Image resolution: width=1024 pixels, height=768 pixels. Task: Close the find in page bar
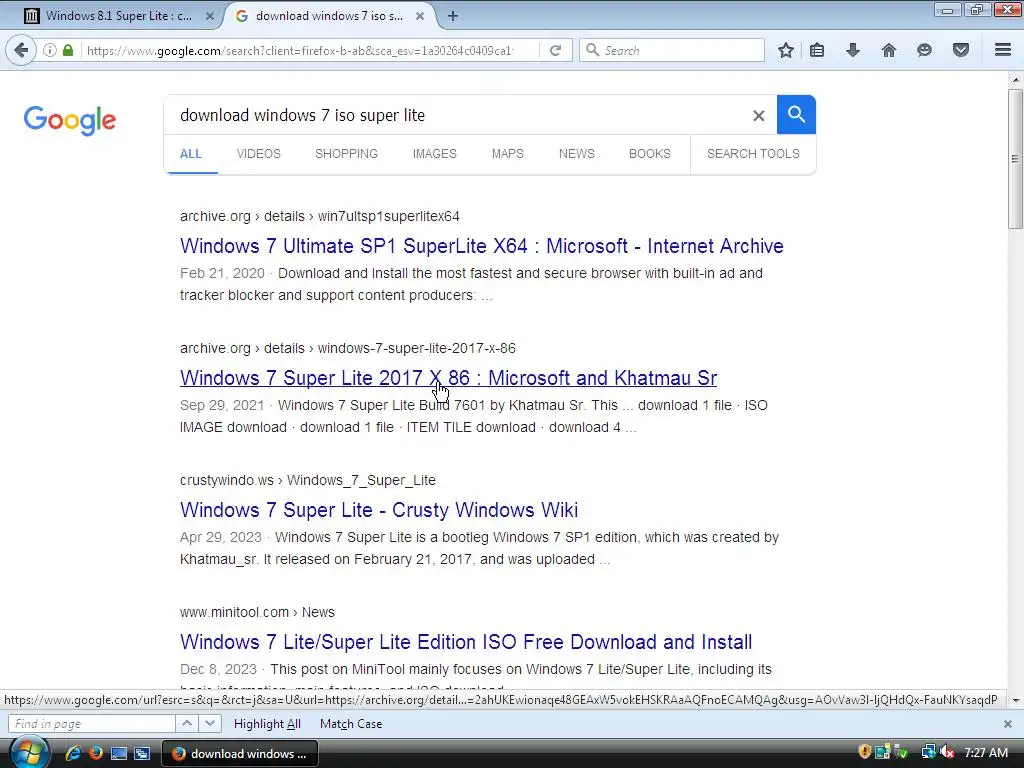(1008, 724)
